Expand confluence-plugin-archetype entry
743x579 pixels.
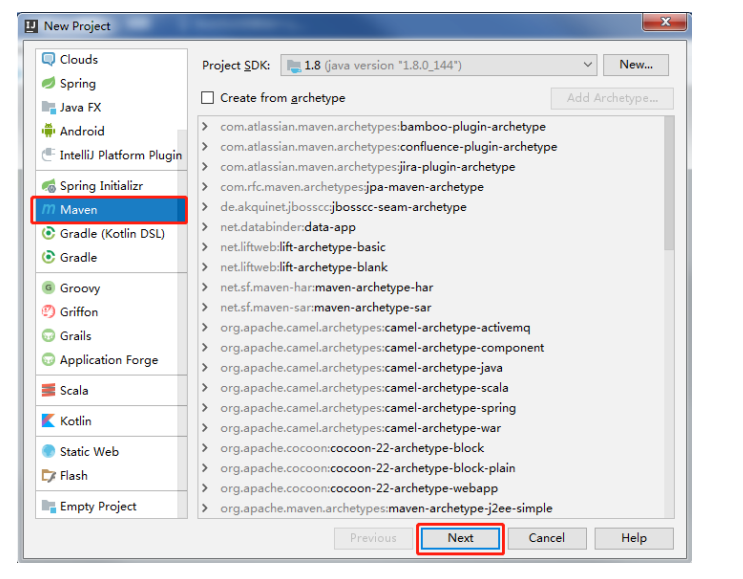point(205,146)
